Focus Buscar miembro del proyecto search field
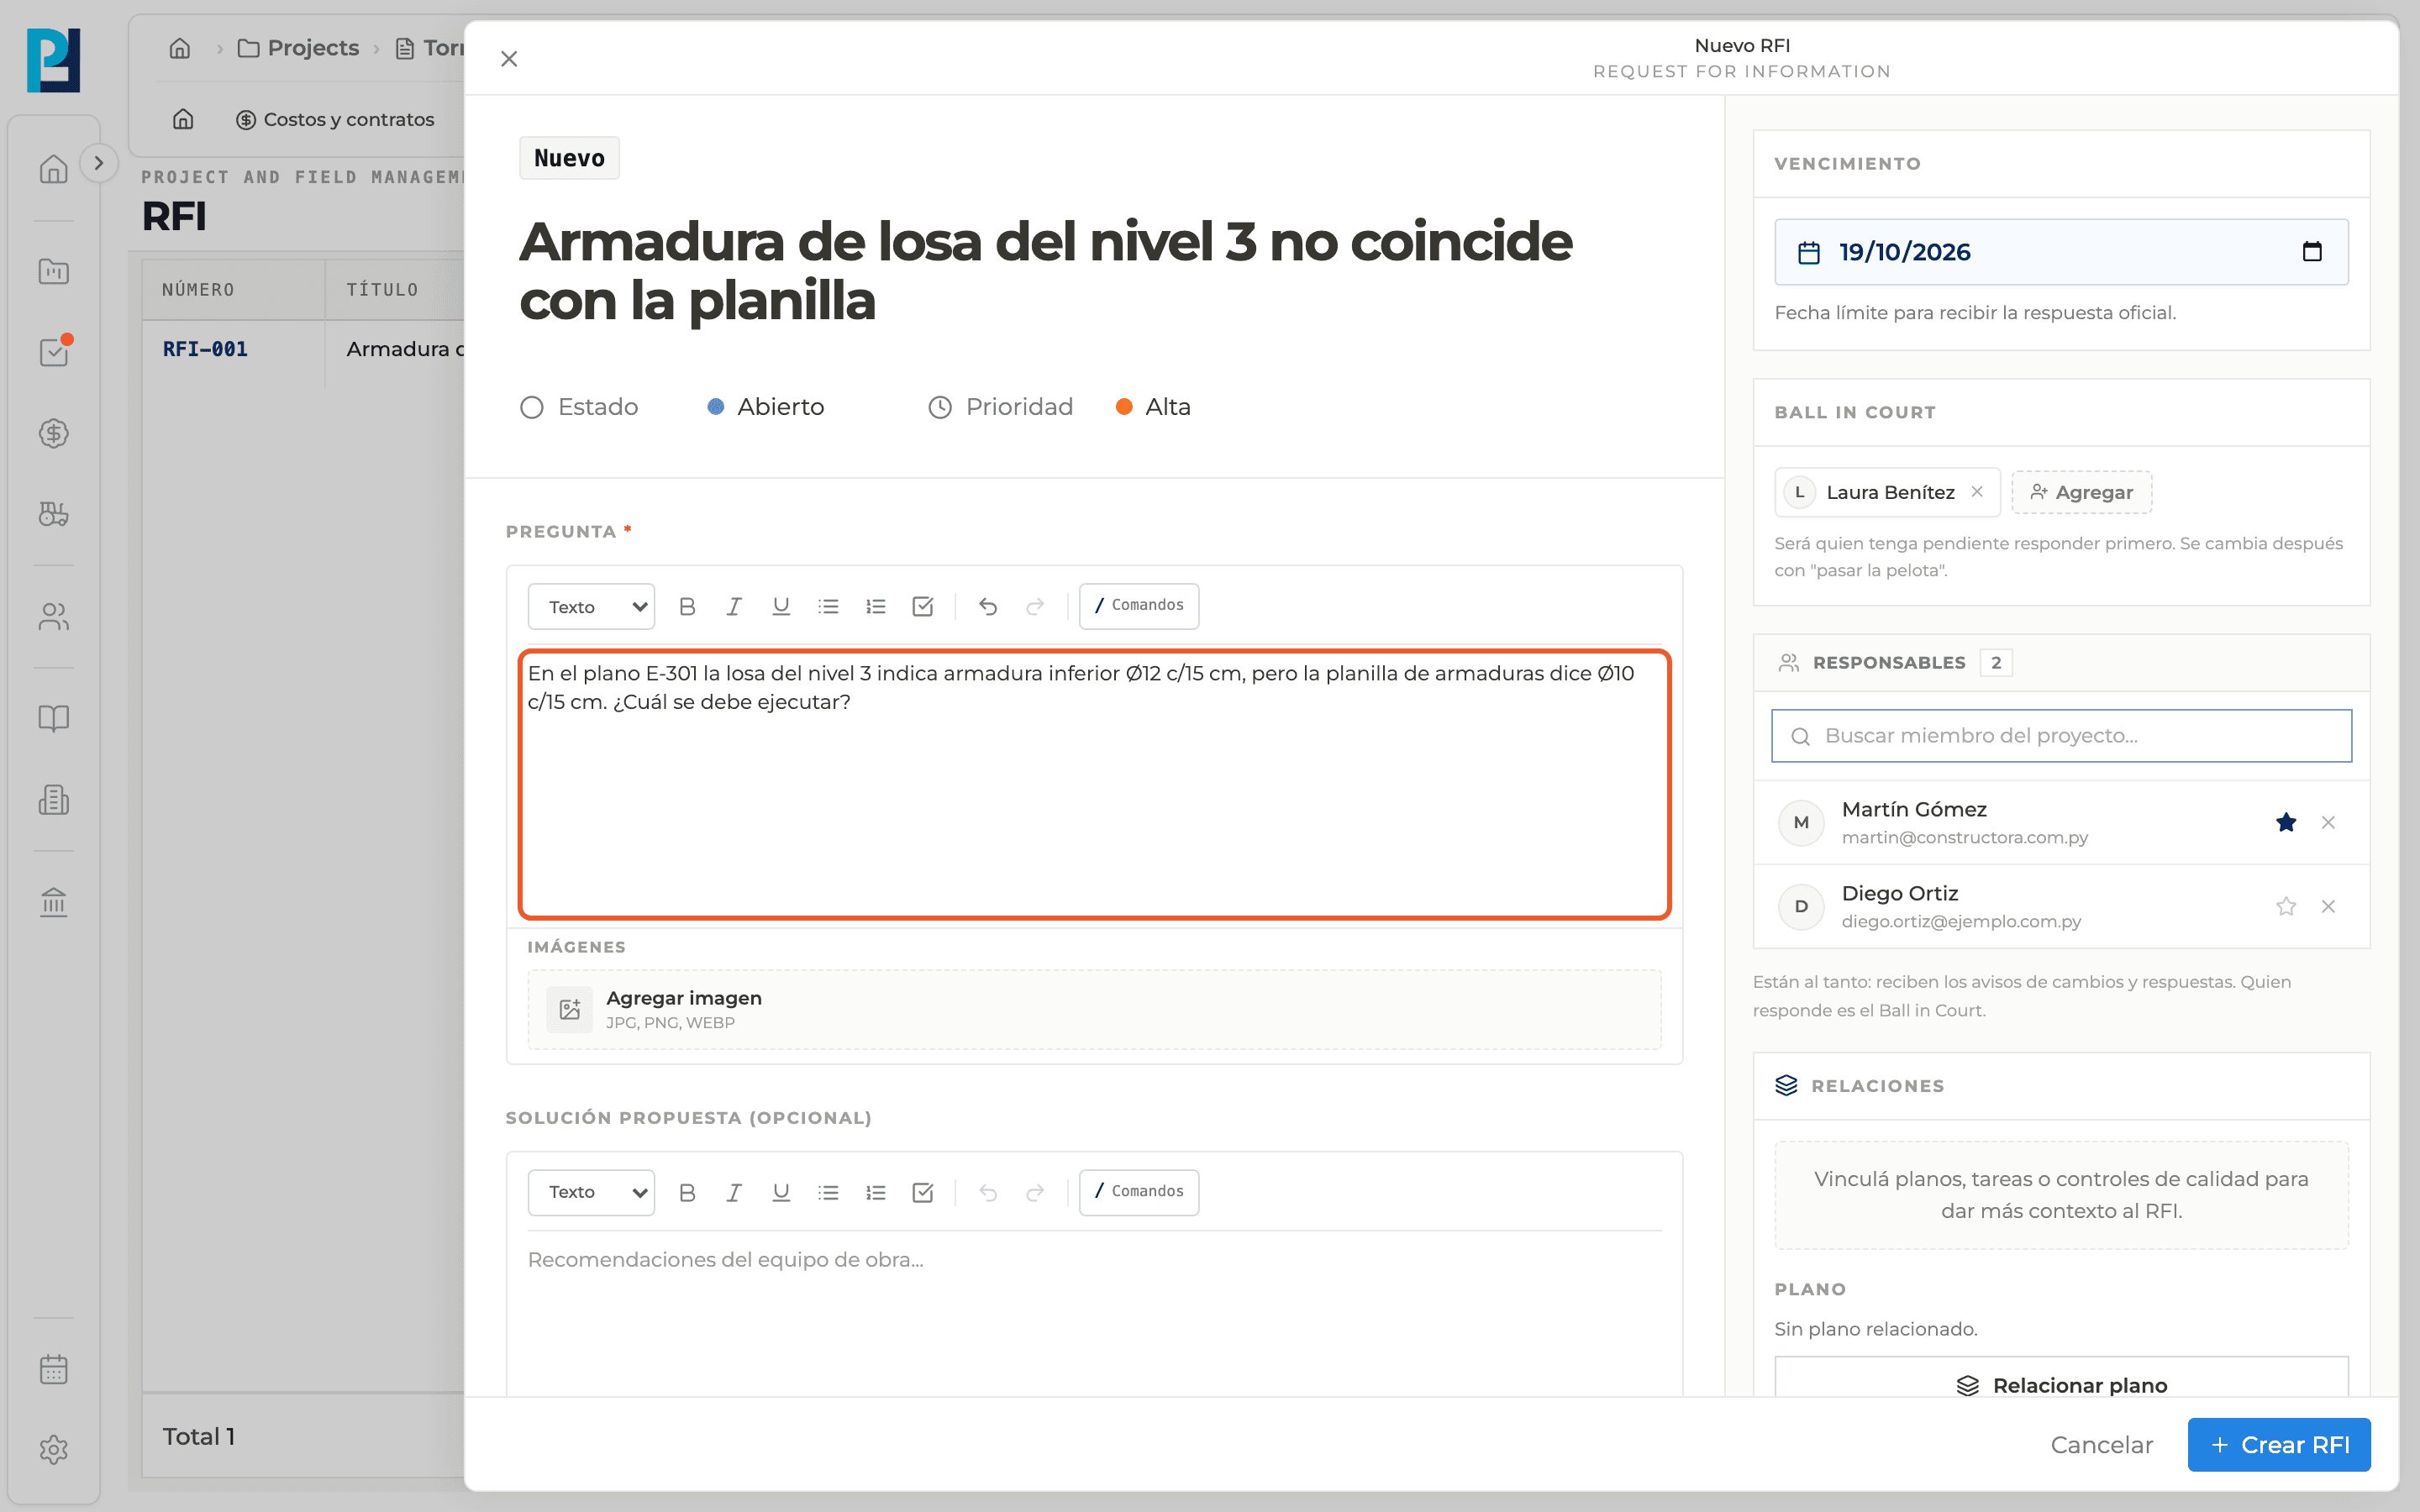 2061,735
